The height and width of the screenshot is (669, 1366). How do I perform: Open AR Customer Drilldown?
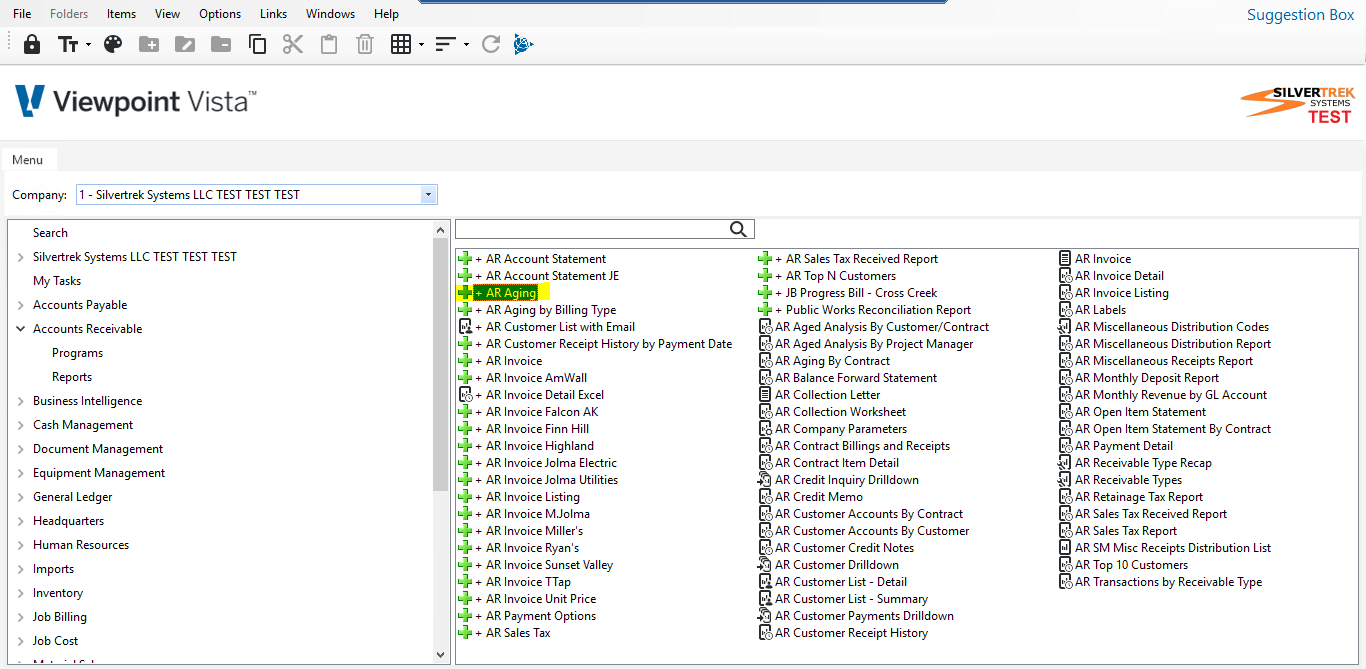click(x=837, y=565)
